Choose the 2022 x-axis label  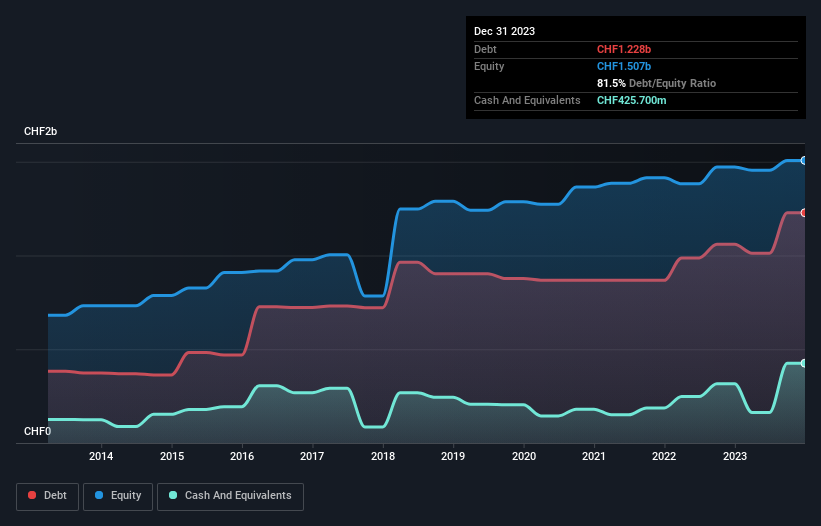click(664, 457)
